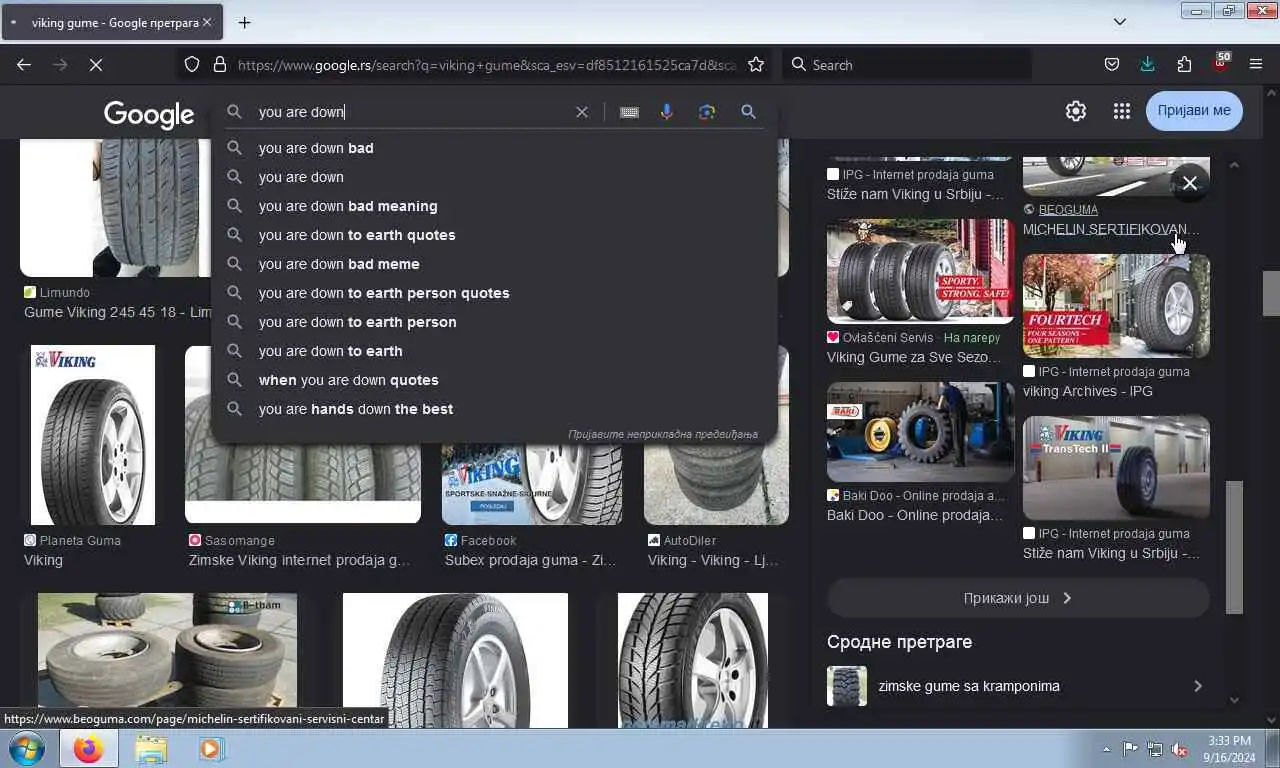Viewport: 1280px width, 768px height.
Task: Open the AutoDiler Viking result link
Action: (x=713, y=560)
